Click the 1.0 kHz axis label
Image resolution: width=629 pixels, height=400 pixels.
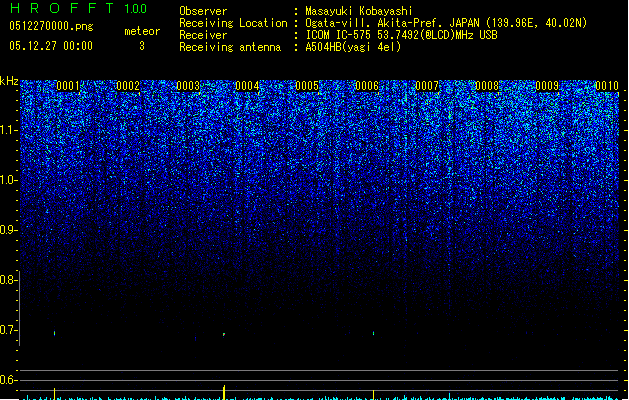[9, 180]
